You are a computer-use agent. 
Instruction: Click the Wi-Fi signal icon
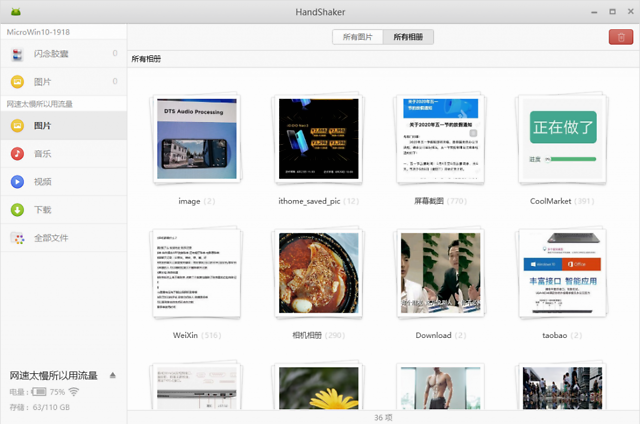click(73, 392)
